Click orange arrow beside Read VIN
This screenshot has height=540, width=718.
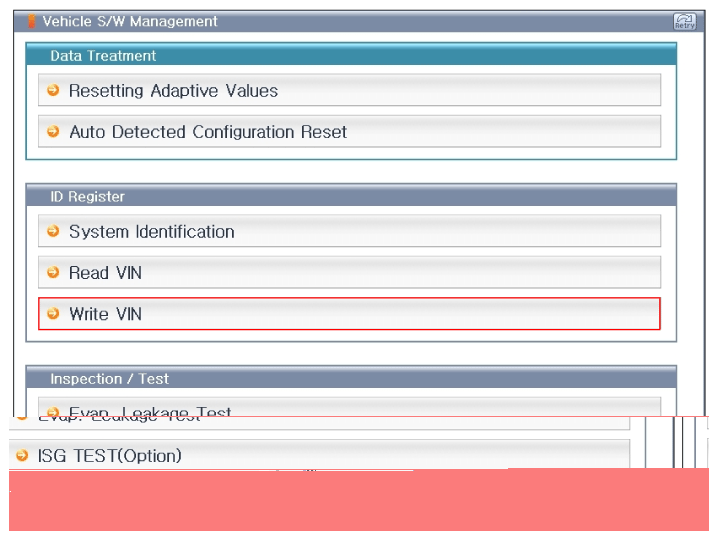pos(53,272)
